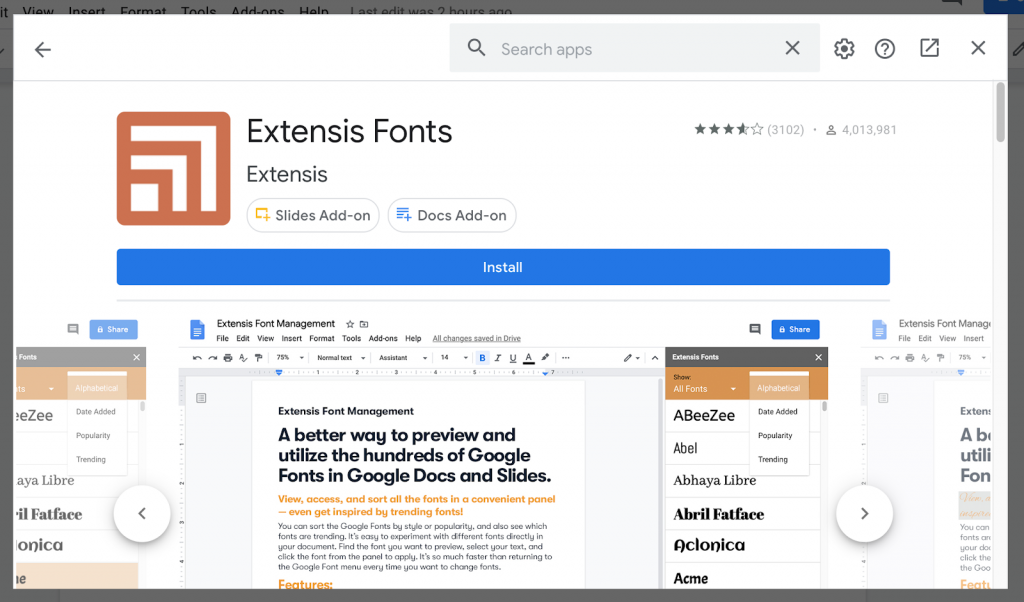The image size is (1024, 602).
Task: Close the marketplace dialog
Action: (x=978, y=48)
